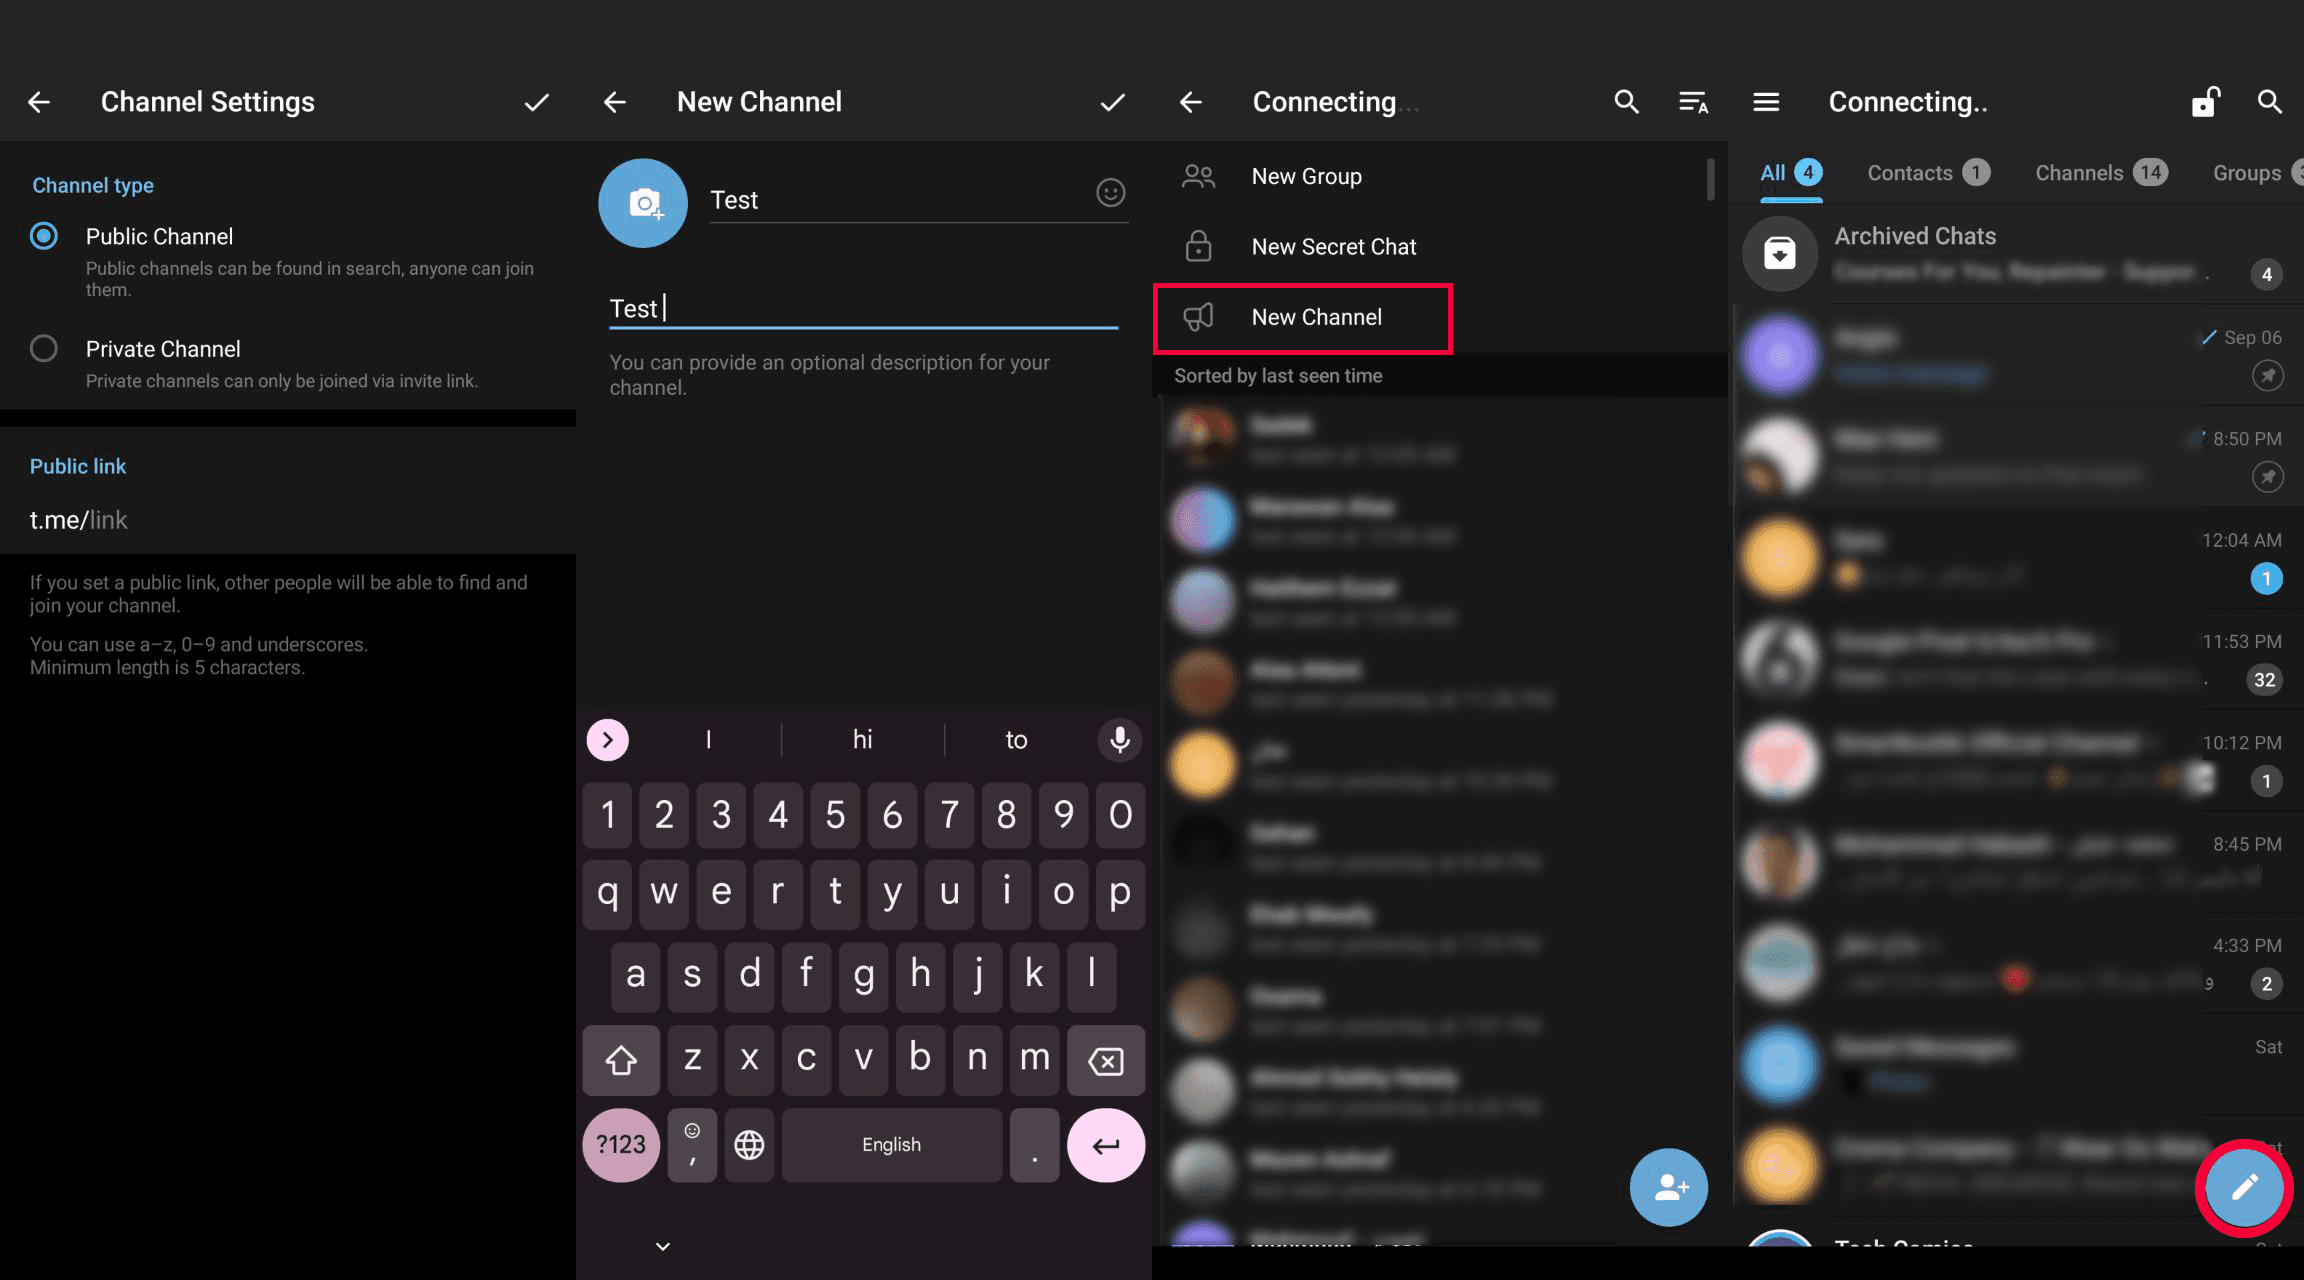
Task: Tap the add contact floating button
Action: [x=1669, y=1187]
